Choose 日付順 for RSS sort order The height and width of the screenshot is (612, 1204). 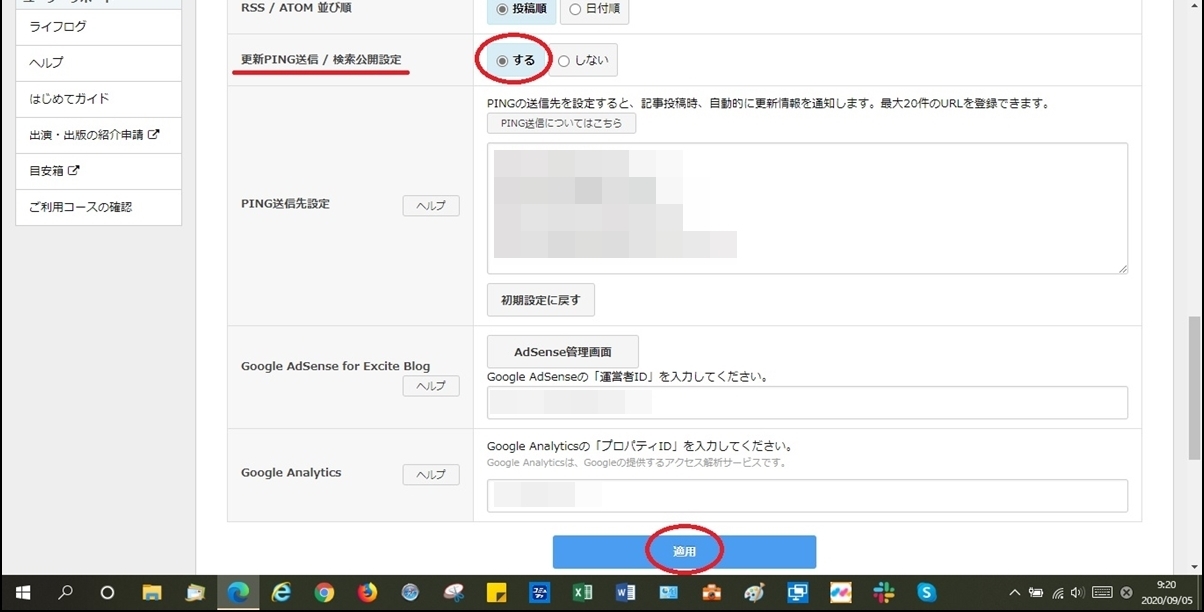click(x=575, y=9)
